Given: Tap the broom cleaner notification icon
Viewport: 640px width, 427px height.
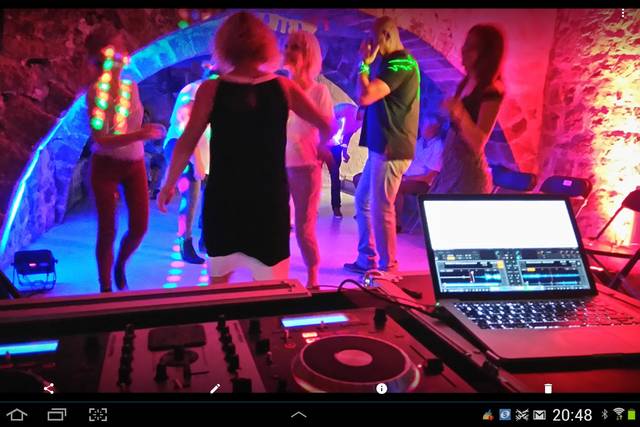Looking at the screenshot, I should pos(488,415).
